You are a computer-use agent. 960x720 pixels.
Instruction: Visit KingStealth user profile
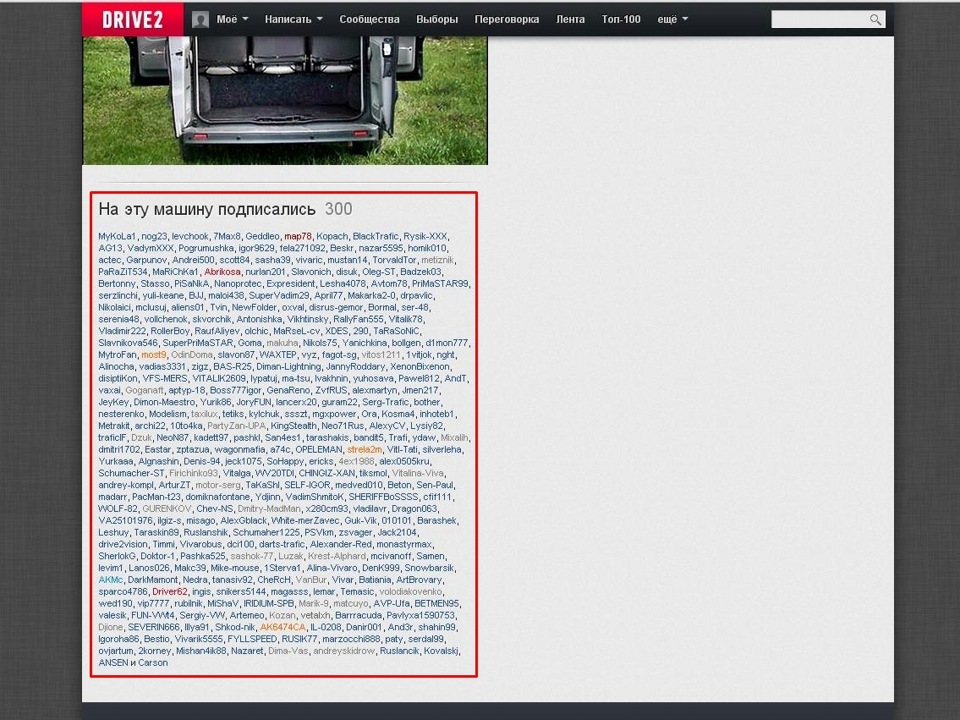(294, 426)
